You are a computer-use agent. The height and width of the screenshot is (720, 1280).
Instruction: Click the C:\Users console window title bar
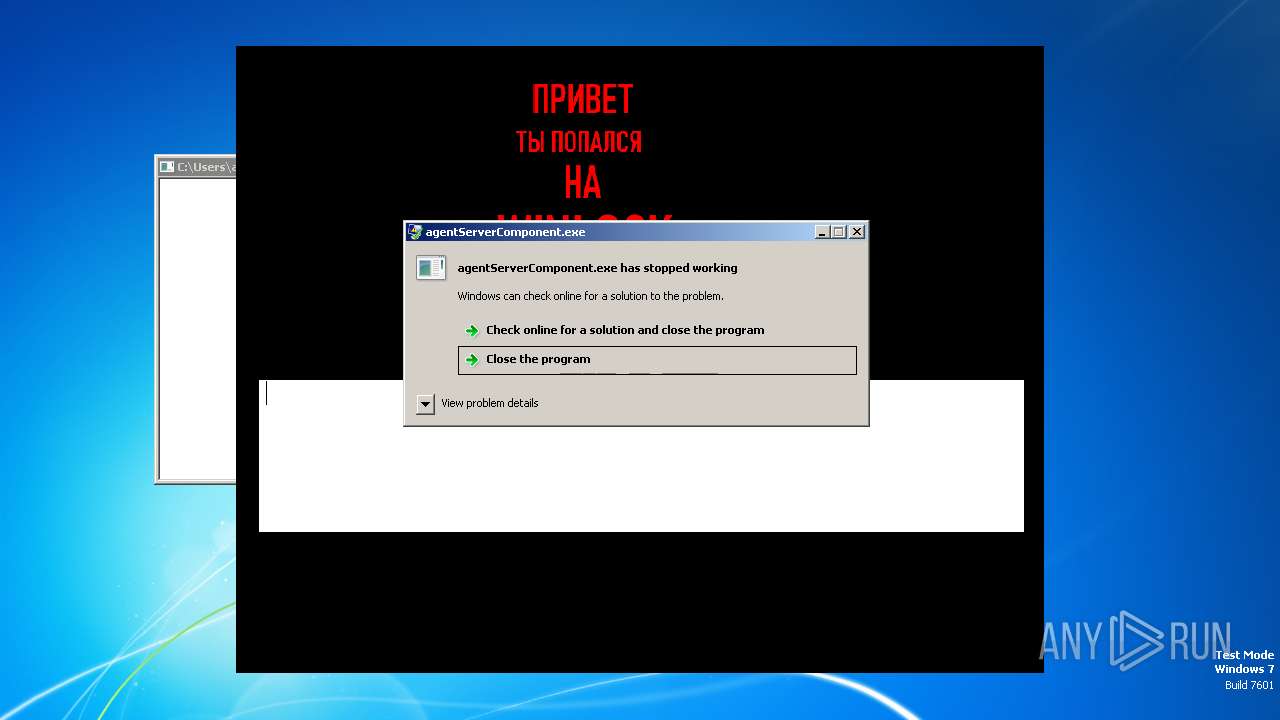pos(197,167)
